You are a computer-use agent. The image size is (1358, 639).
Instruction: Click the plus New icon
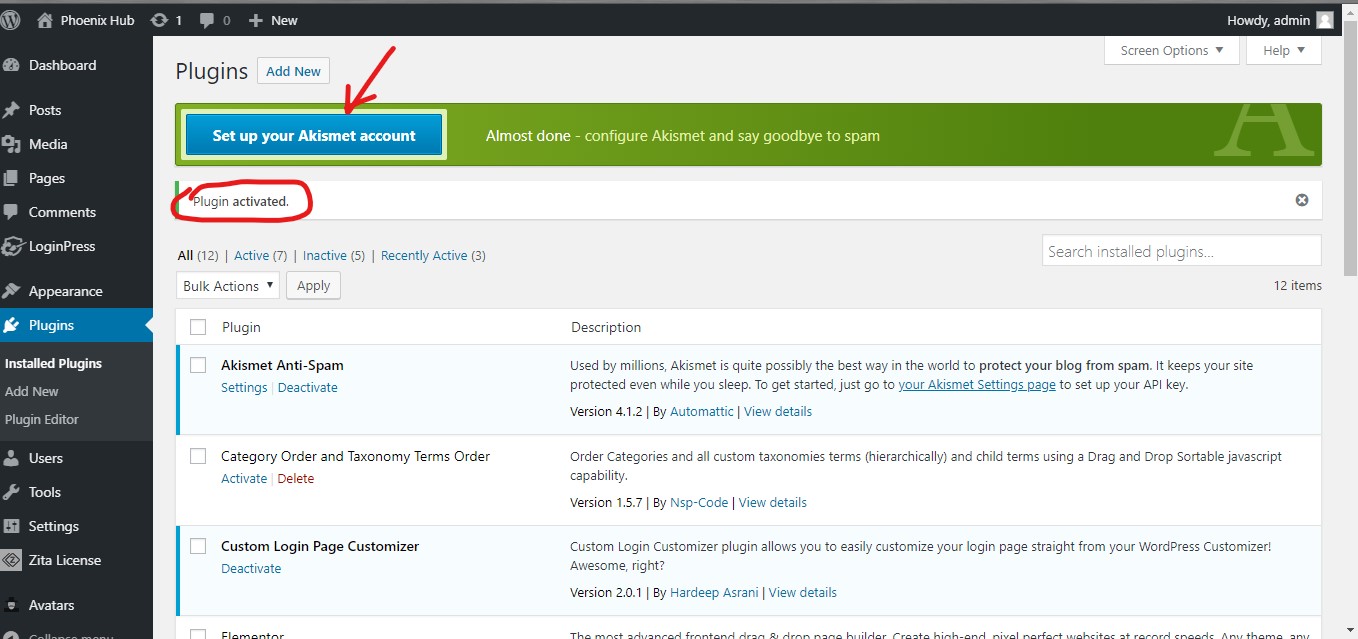[x=255, y=20]
